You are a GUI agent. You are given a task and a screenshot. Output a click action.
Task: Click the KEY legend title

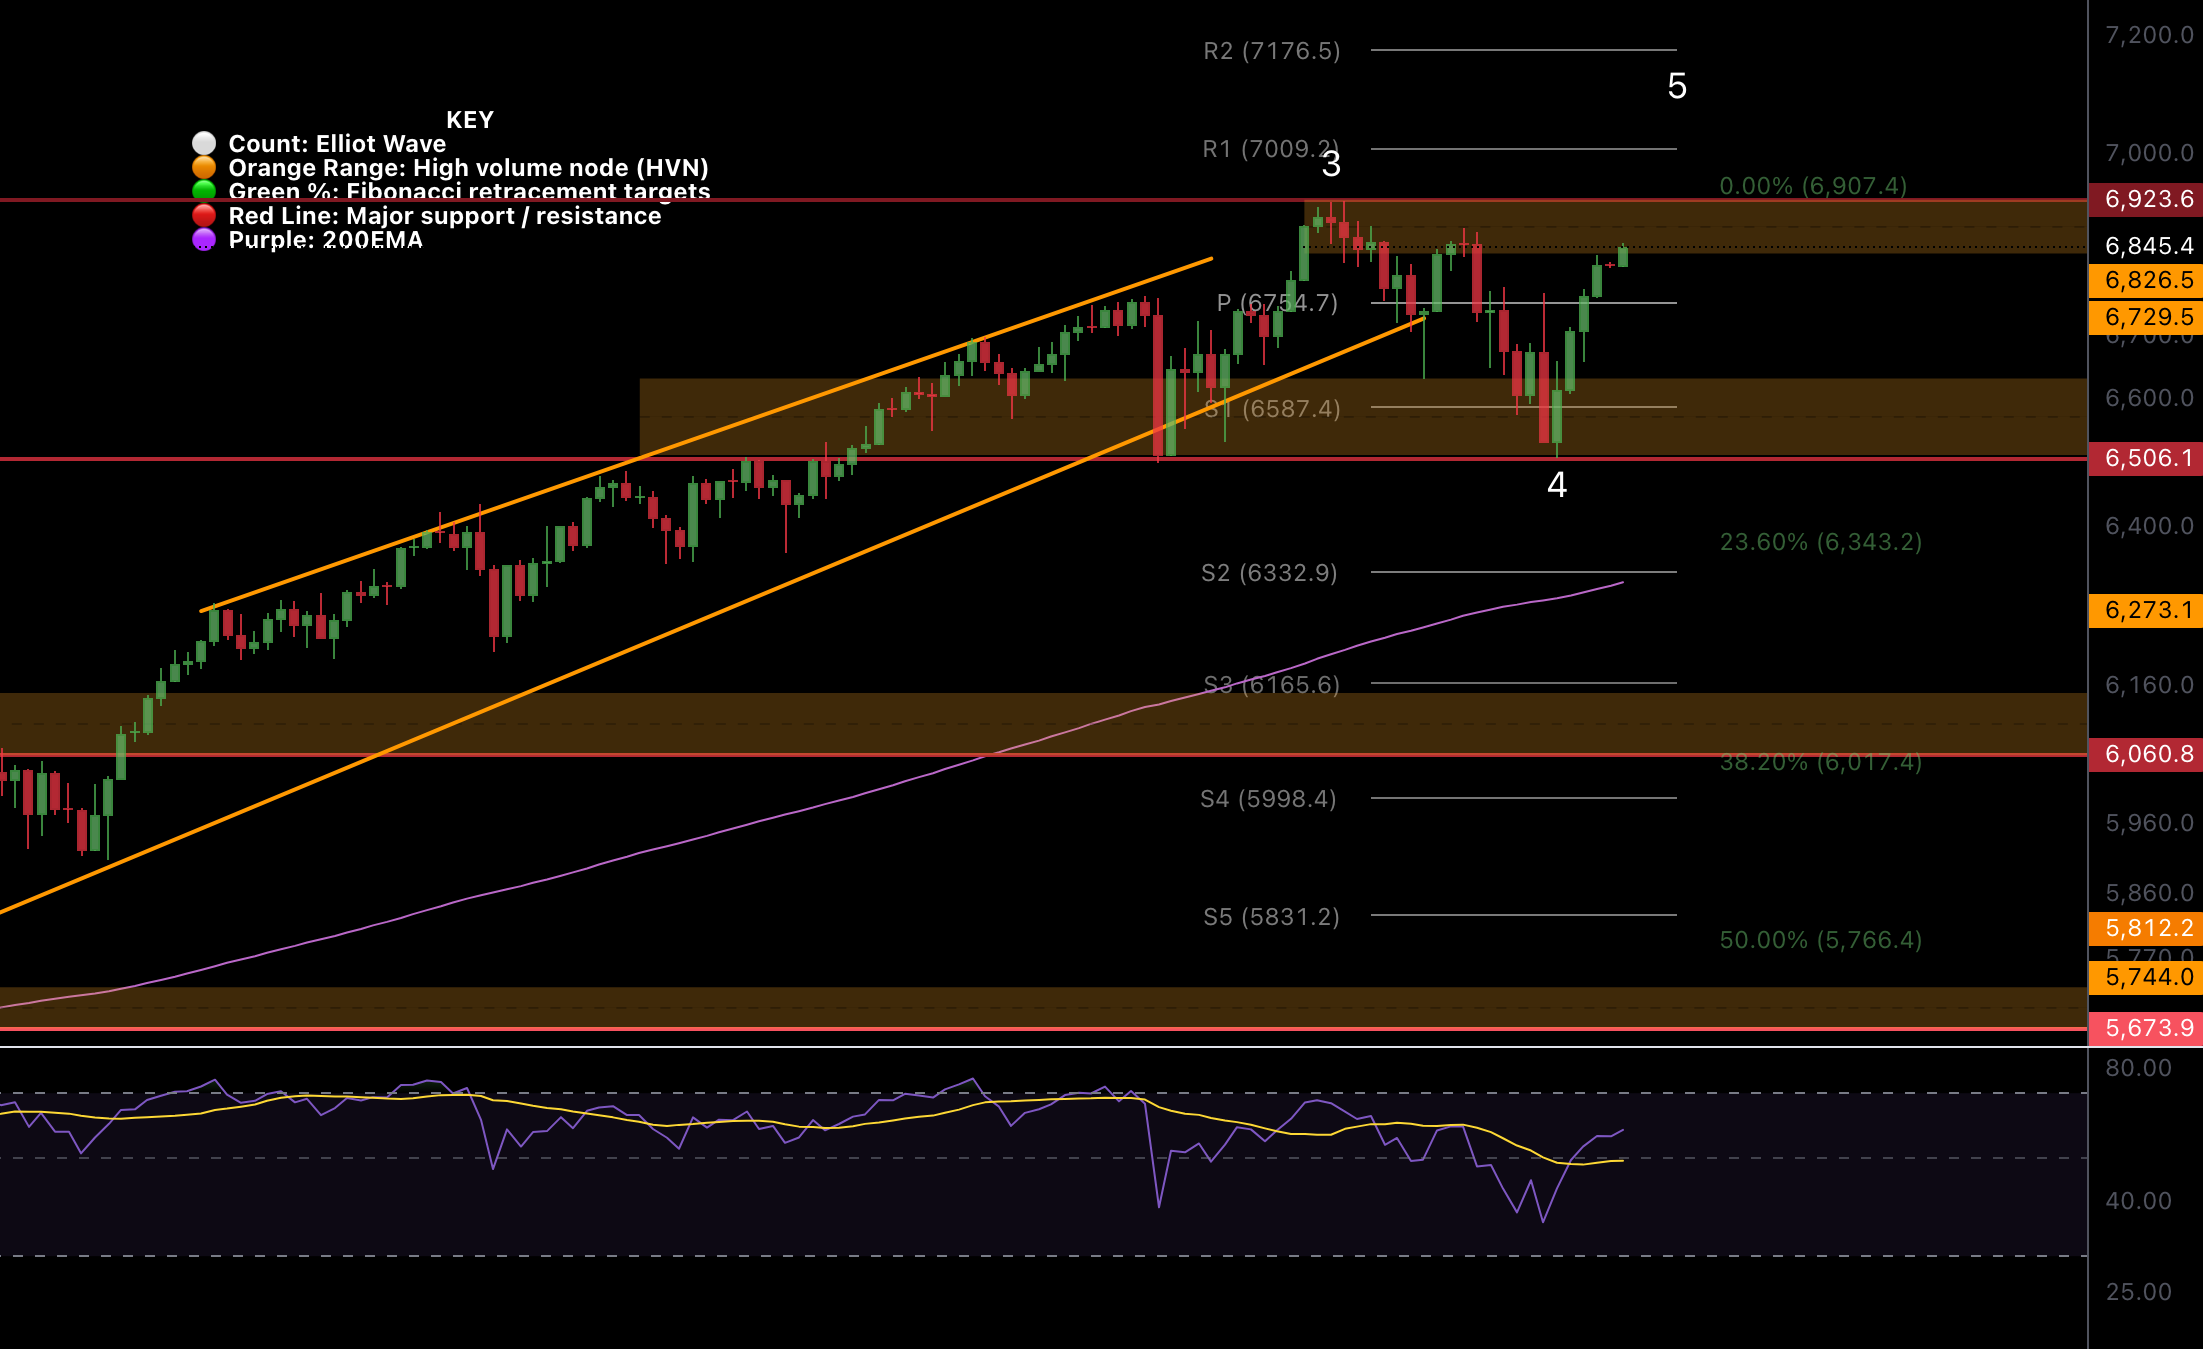pos(469,120)
